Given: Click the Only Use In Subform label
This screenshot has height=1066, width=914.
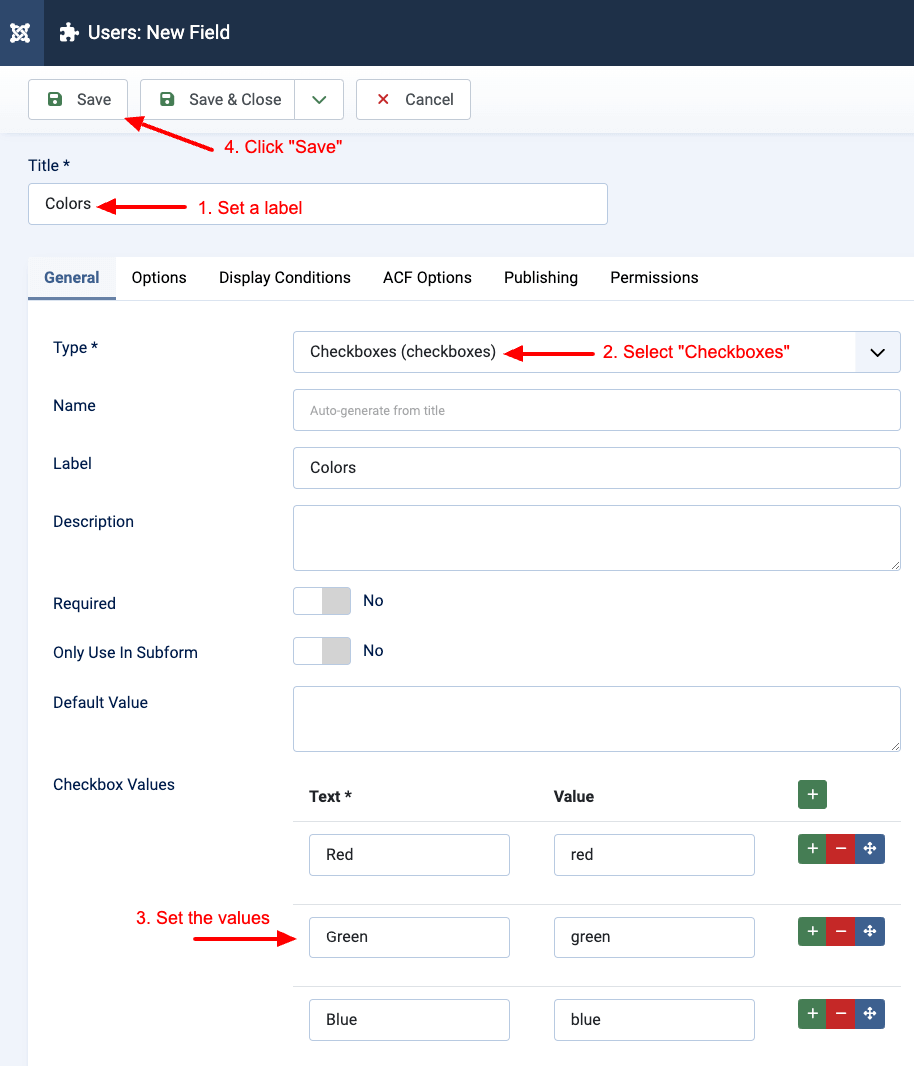Looking at the screenshot, I should [125, 653].
